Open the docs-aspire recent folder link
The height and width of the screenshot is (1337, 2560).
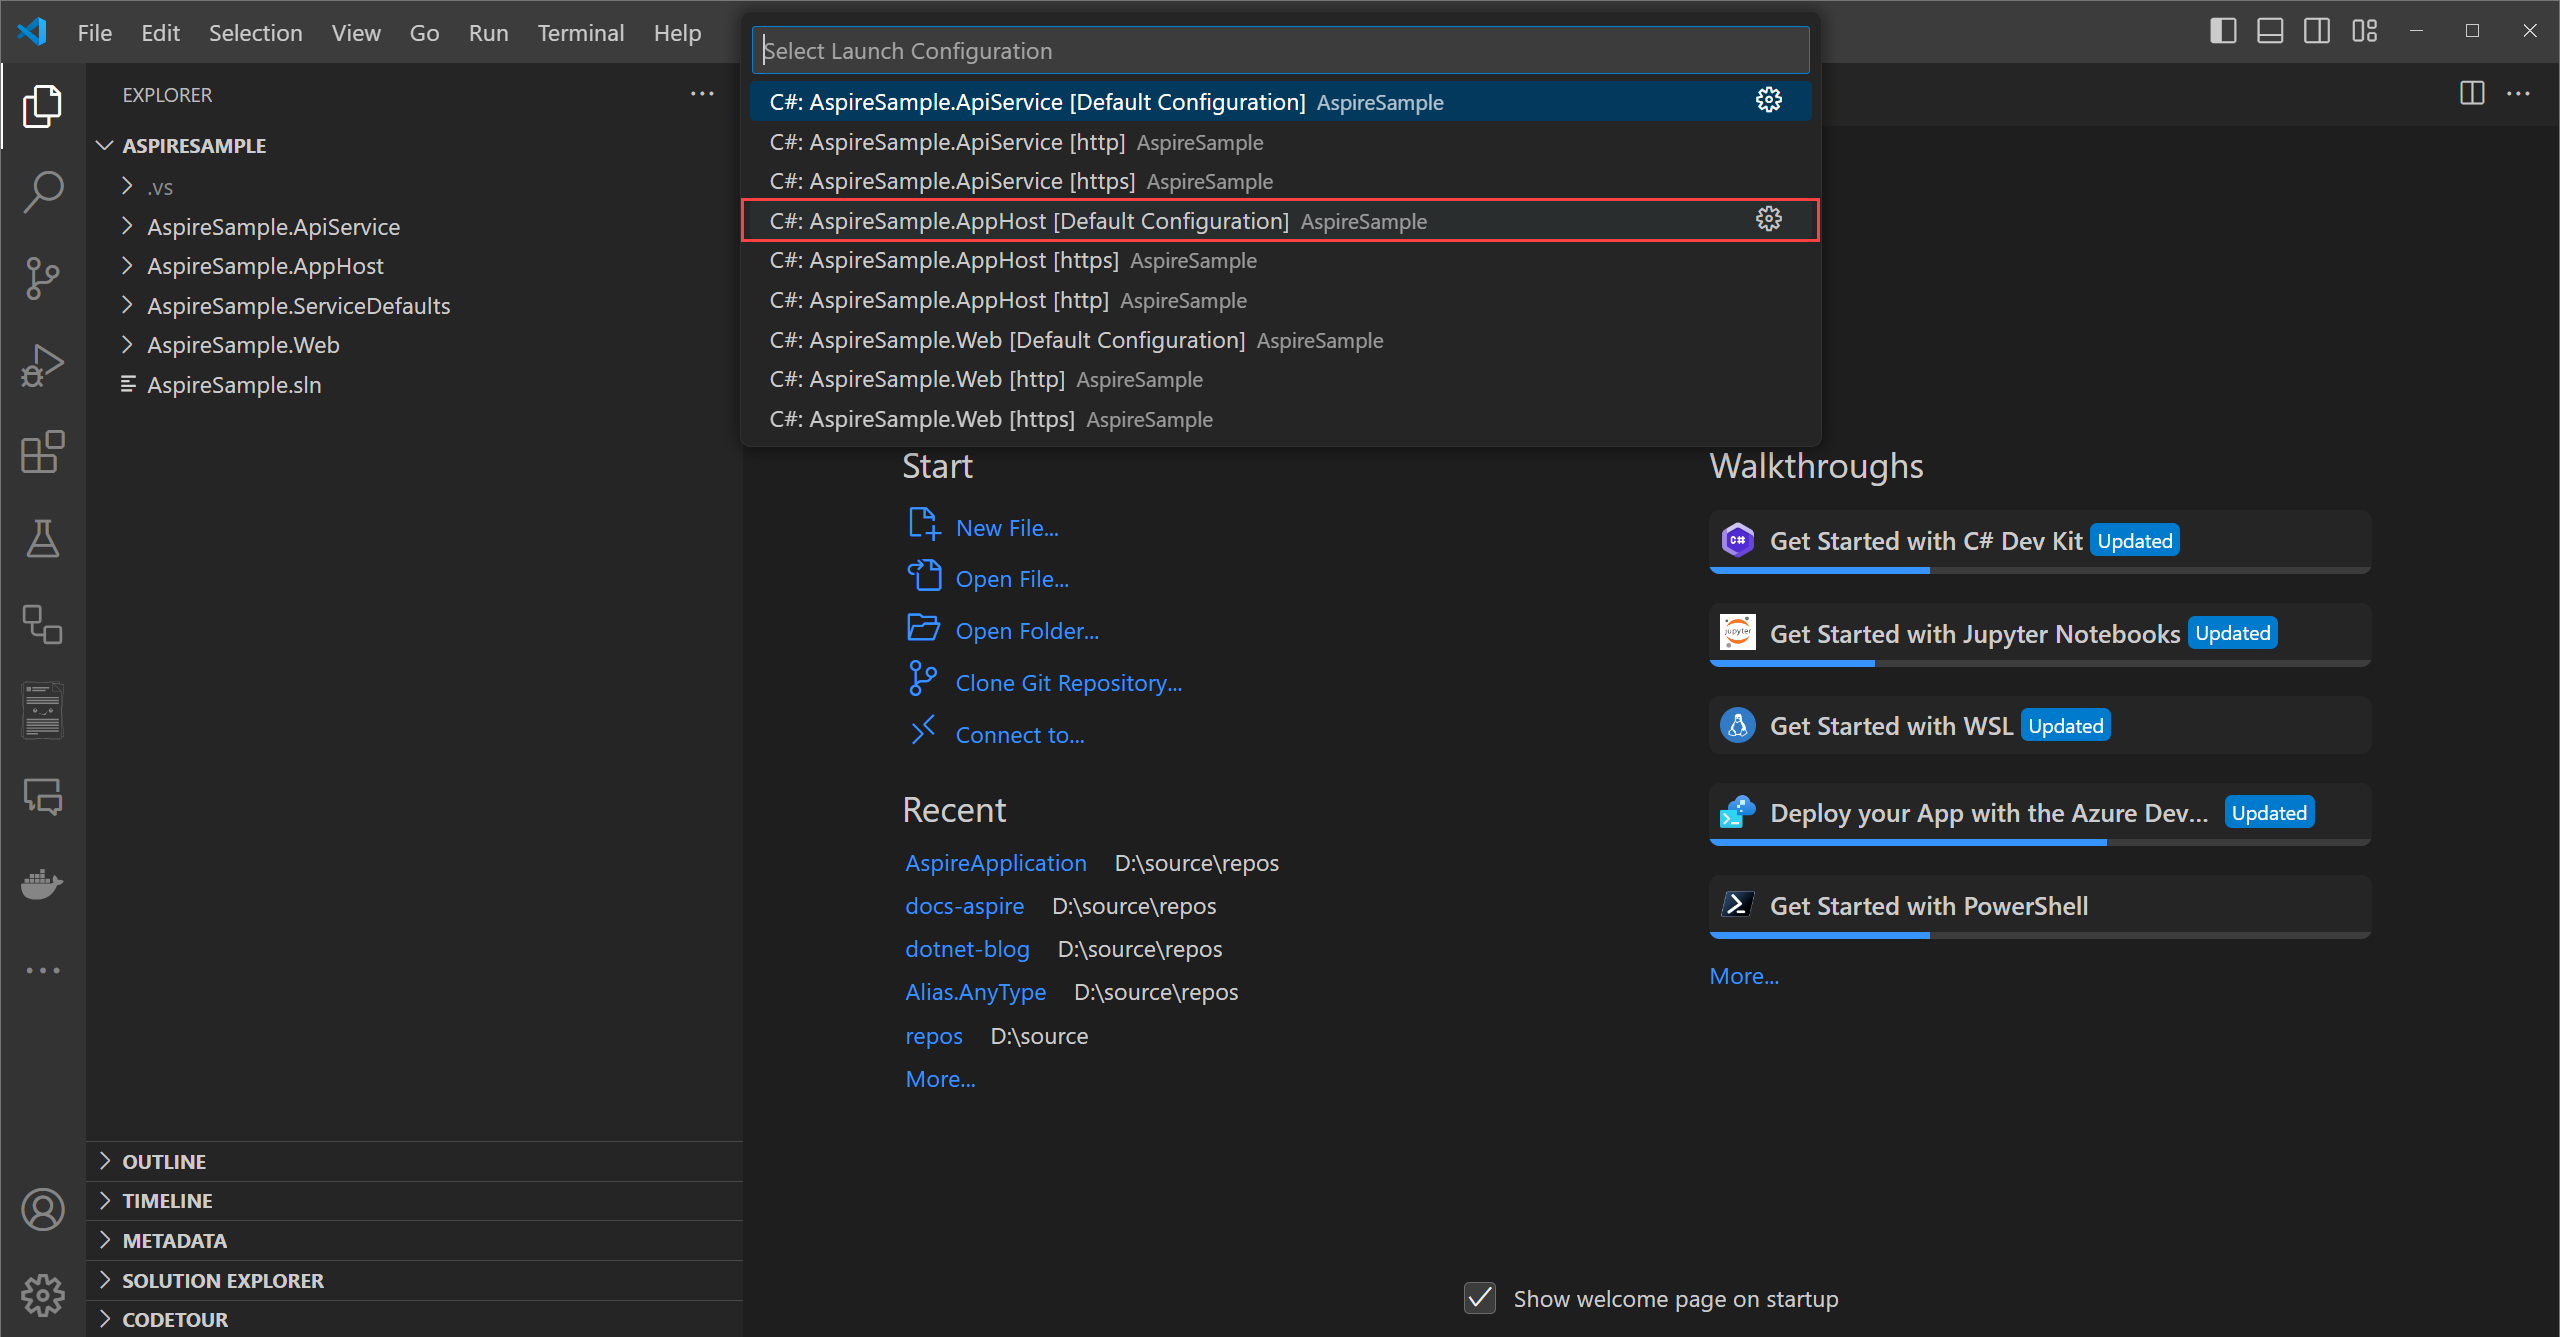click(x=964, y=906)
